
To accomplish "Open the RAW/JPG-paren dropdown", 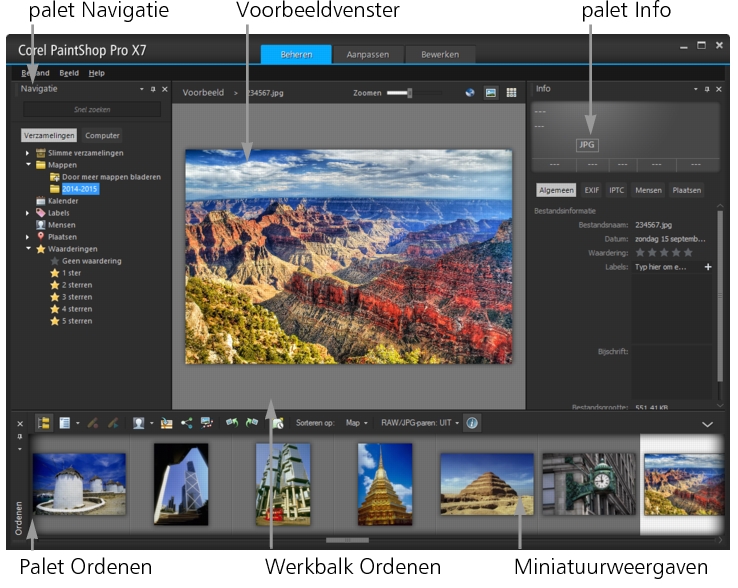I will click(x=420, y=423).
